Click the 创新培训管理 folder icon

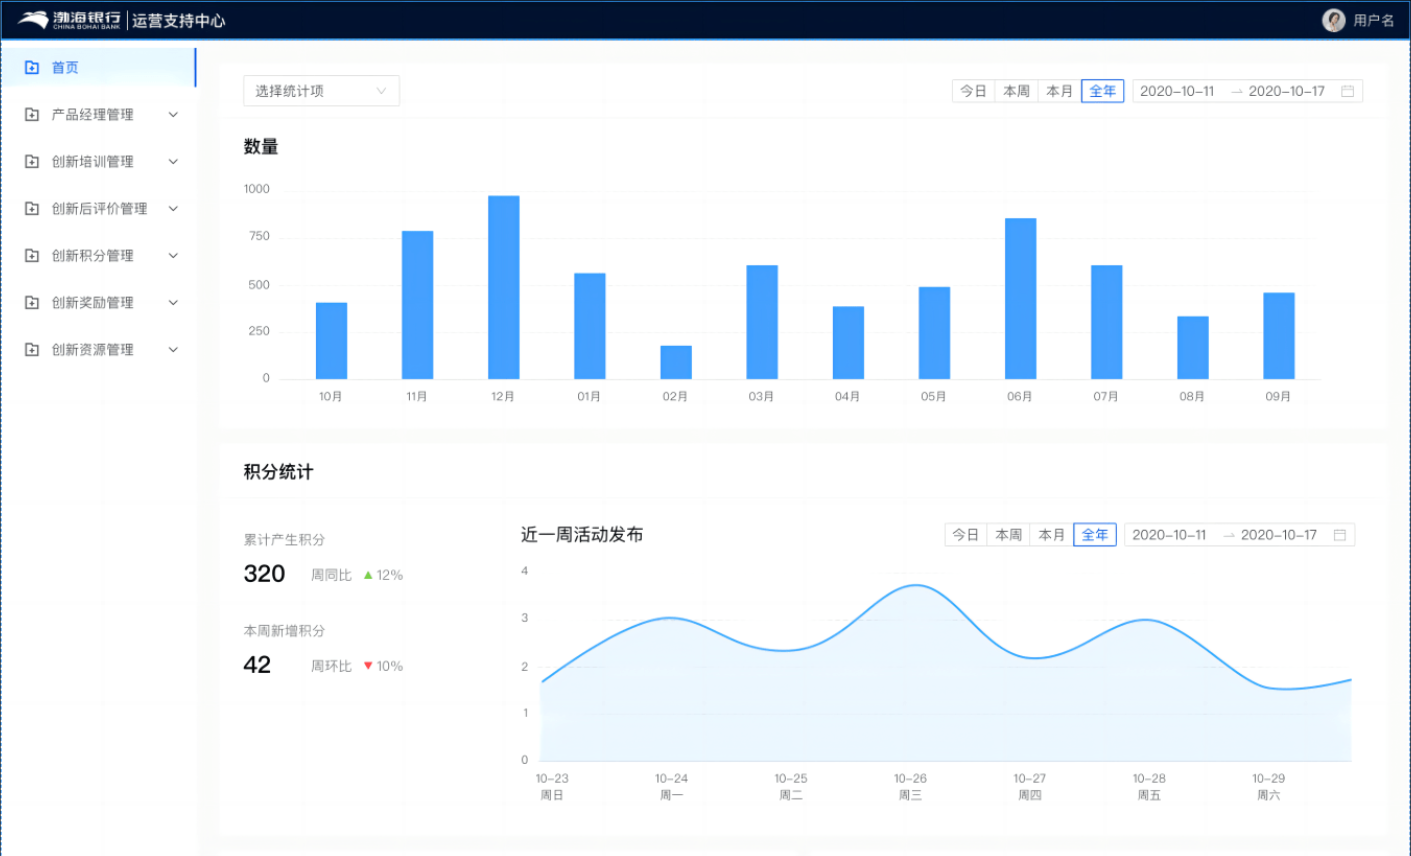pyautogui.click(x=32, y=162)
